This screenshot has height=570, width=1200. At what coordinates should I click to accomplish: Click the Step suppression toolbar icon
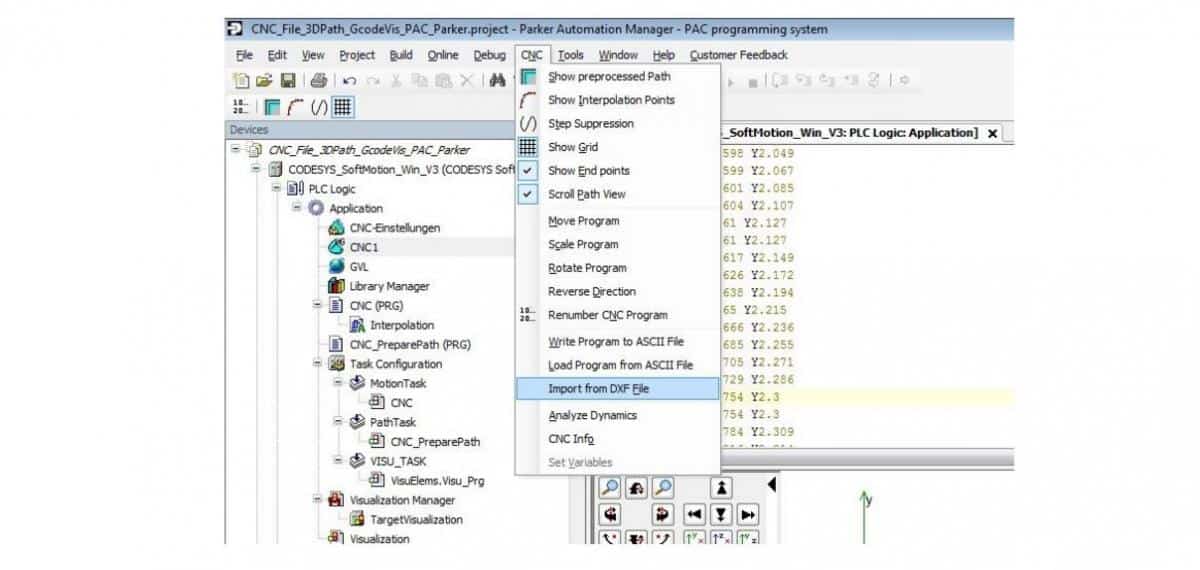(319, 107)
